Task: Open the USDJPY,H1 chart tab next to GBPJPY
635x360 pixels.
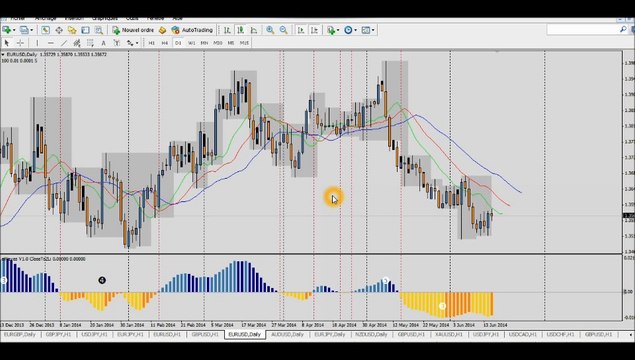Action: [x=94, y=335]
